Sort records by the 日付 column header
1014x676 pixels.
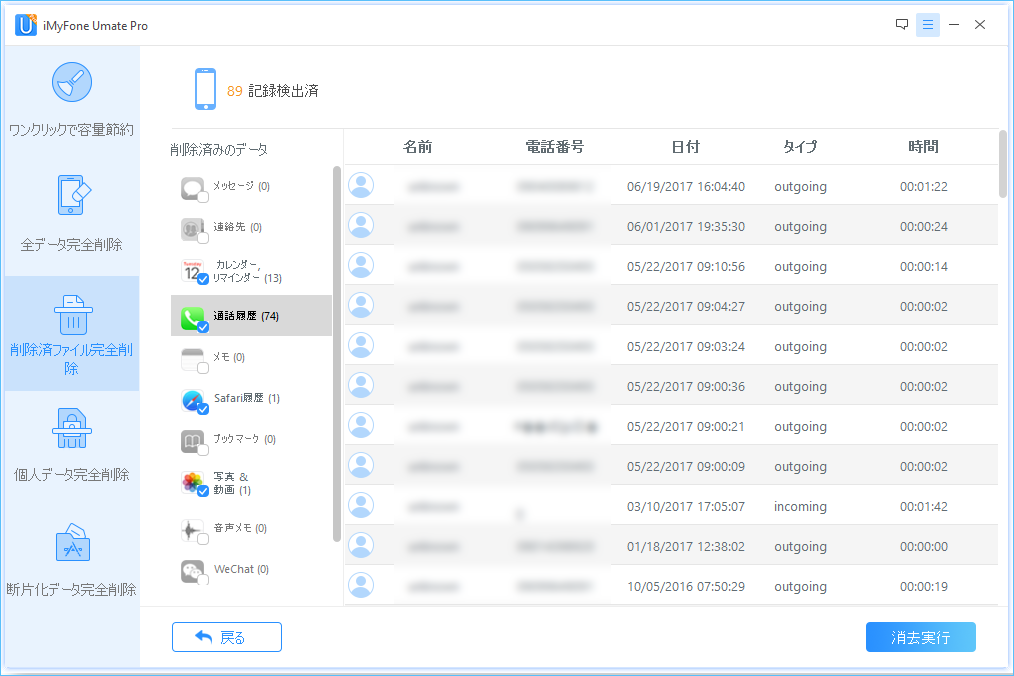(686, 145)
